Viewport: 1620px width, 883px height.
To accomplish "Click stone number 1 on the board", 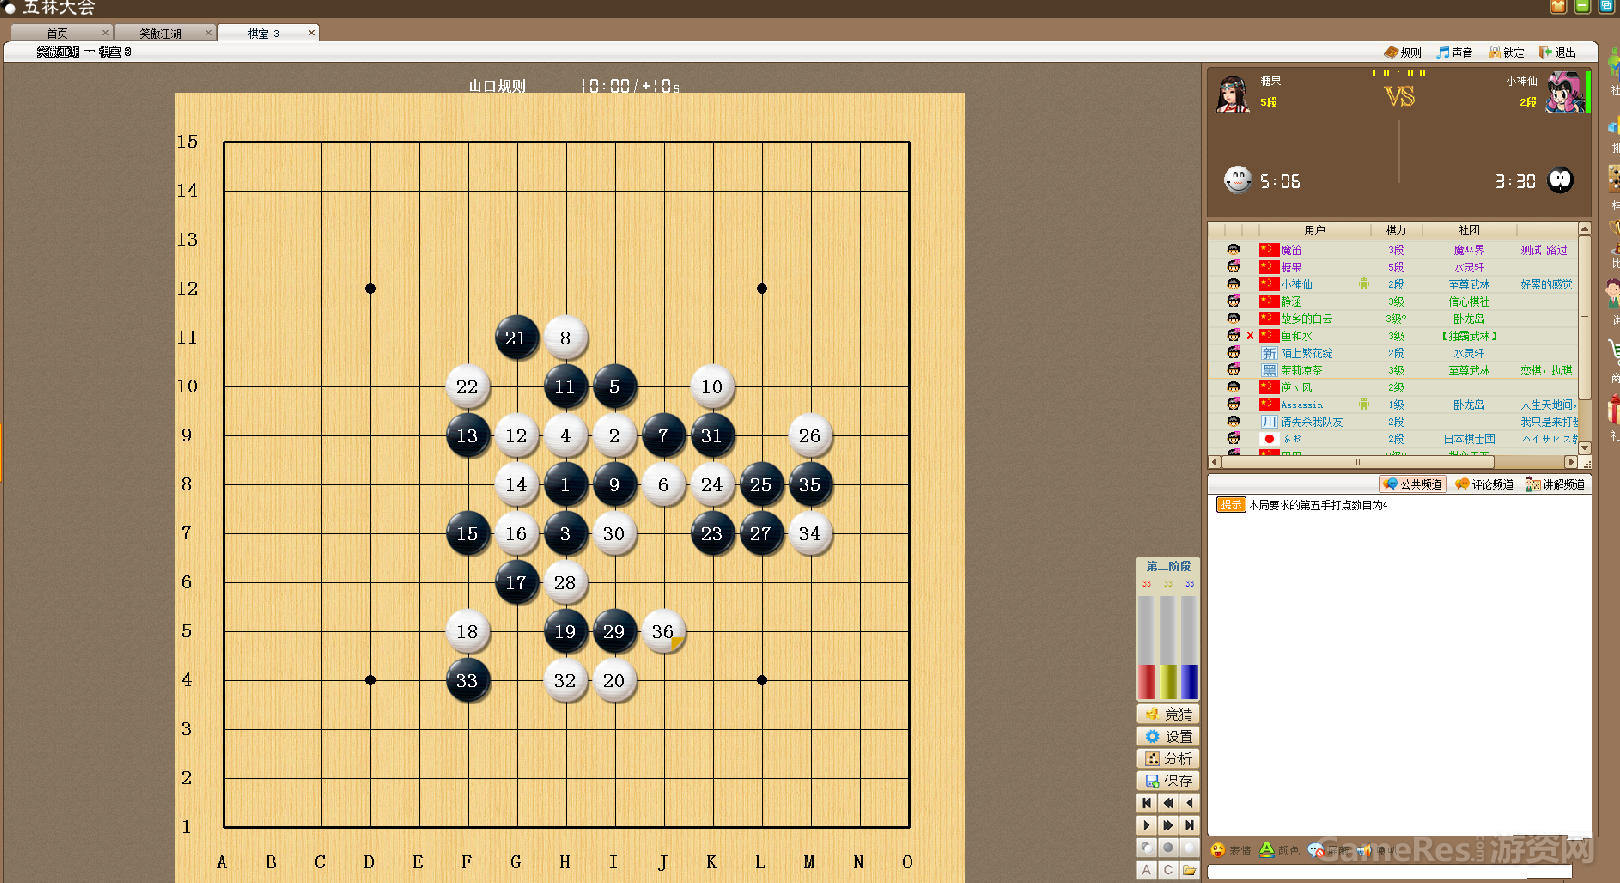I will (x=565, y=484).
